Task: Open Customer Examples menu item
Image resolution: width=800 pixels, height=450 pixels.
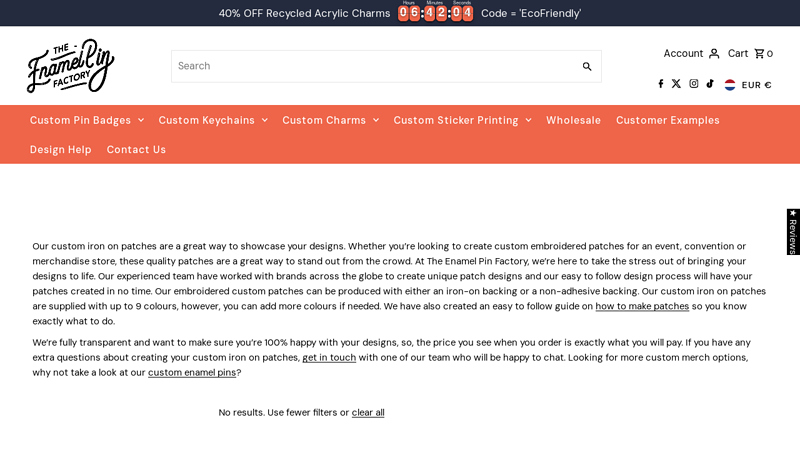Action: 667,120
